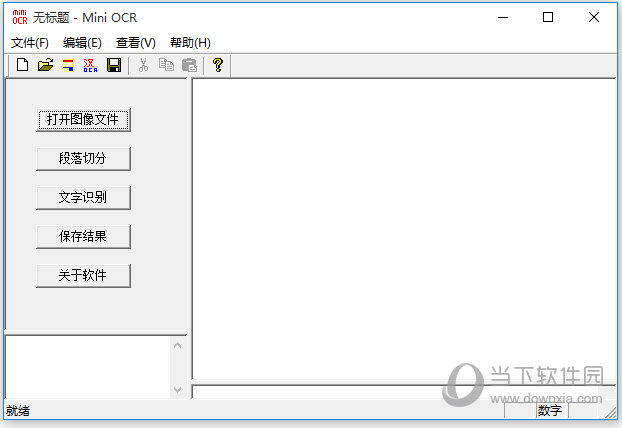
Task: Click the down arrow of preview scrollbar
Action: point(178,390)
